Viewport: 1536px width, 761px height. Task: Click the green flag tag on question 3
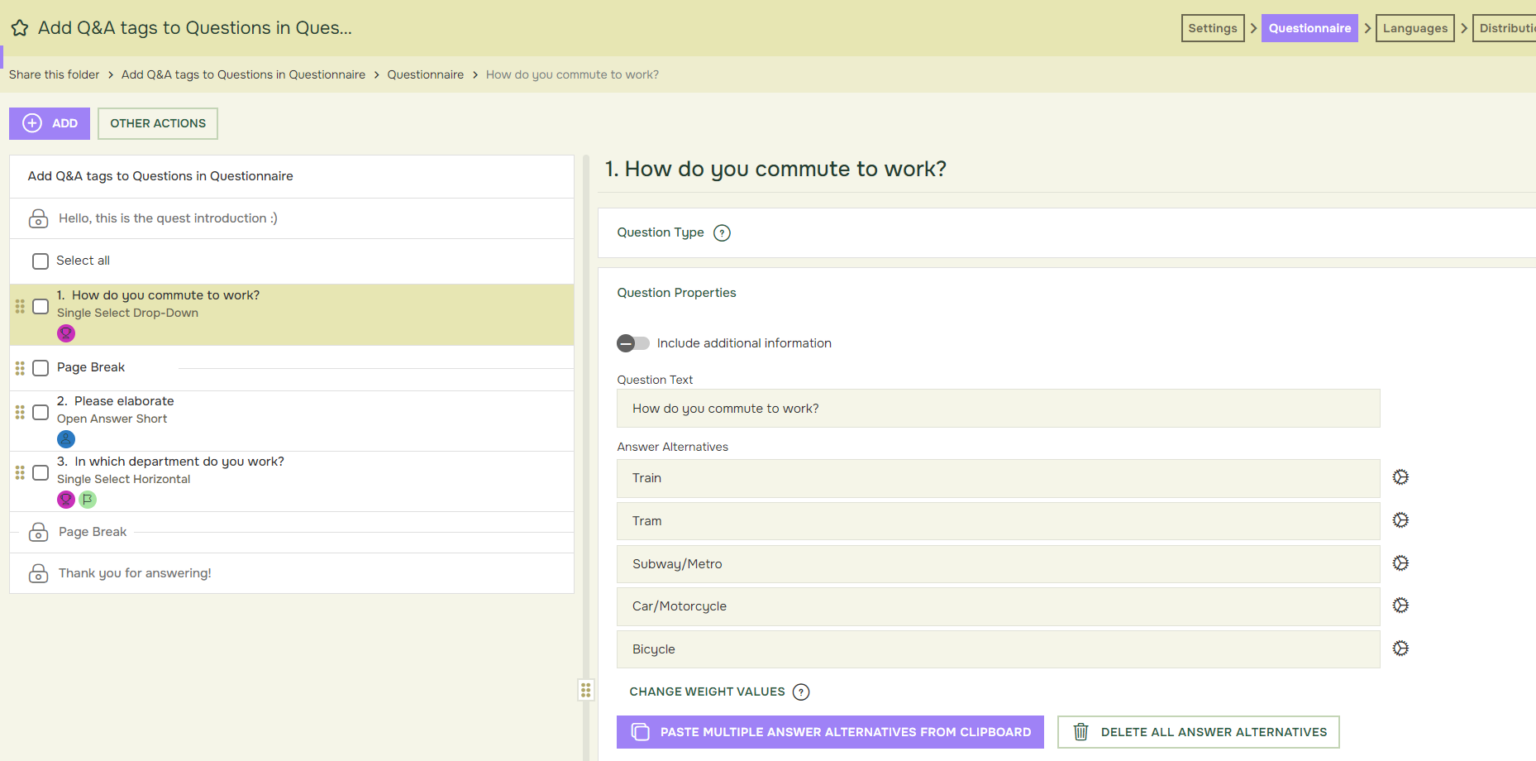click(x=88, y=499)
